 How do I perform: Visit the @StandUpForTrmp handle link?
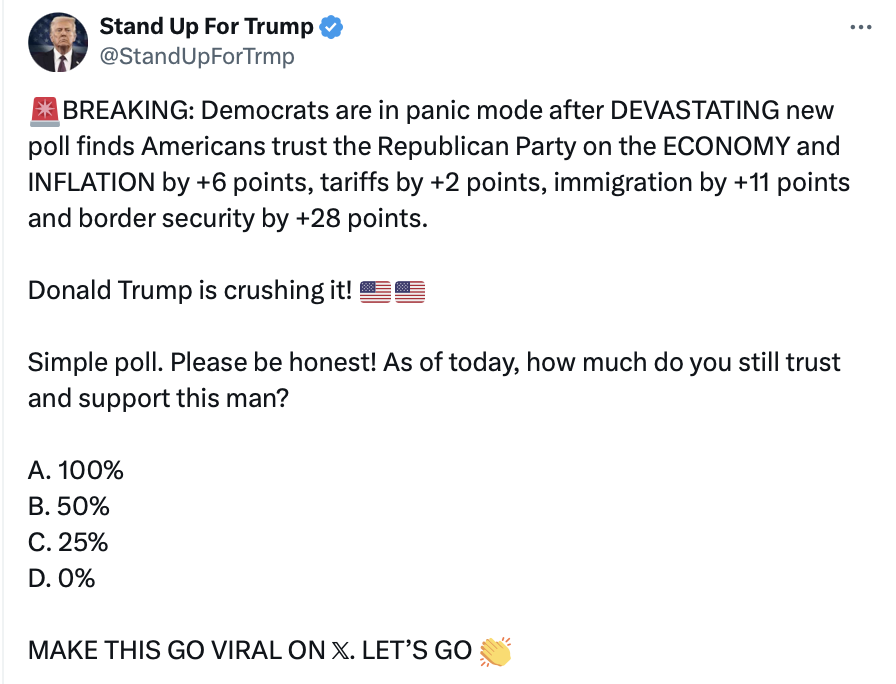pyautogui.click(x=197, y=56)
